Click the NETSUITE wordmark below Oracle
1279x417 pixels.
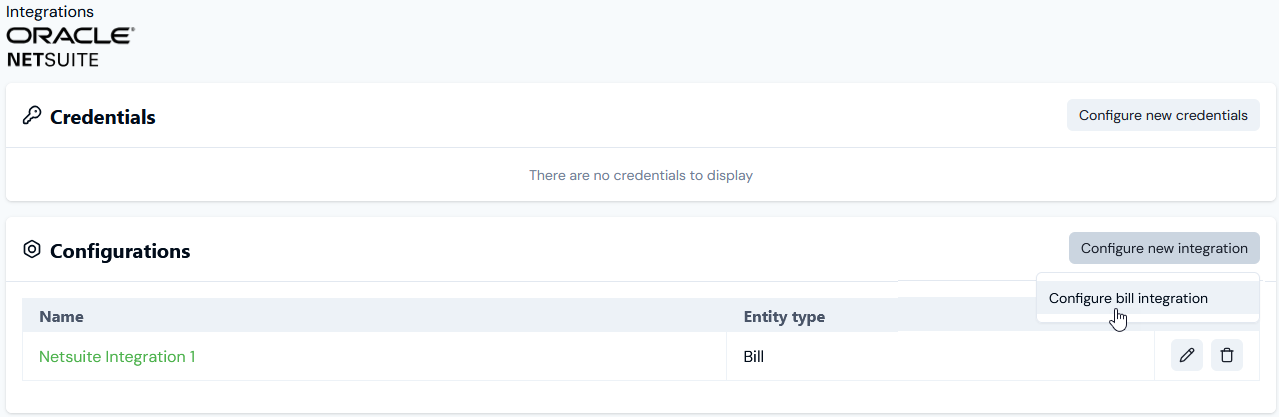tap(53, 59)
